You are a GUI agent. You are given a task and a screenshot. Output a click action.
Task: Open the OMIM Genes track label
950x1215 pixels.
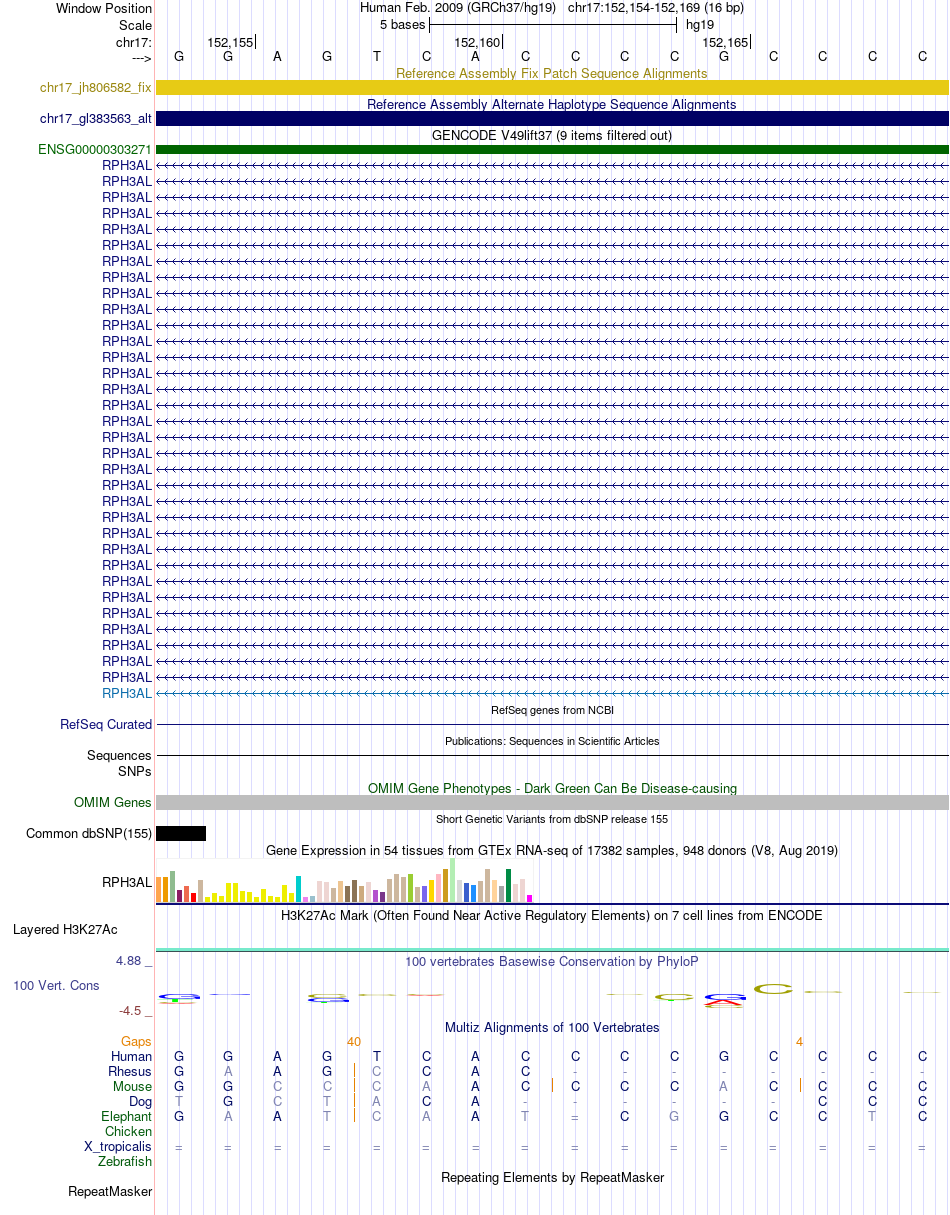coord(113,802)
